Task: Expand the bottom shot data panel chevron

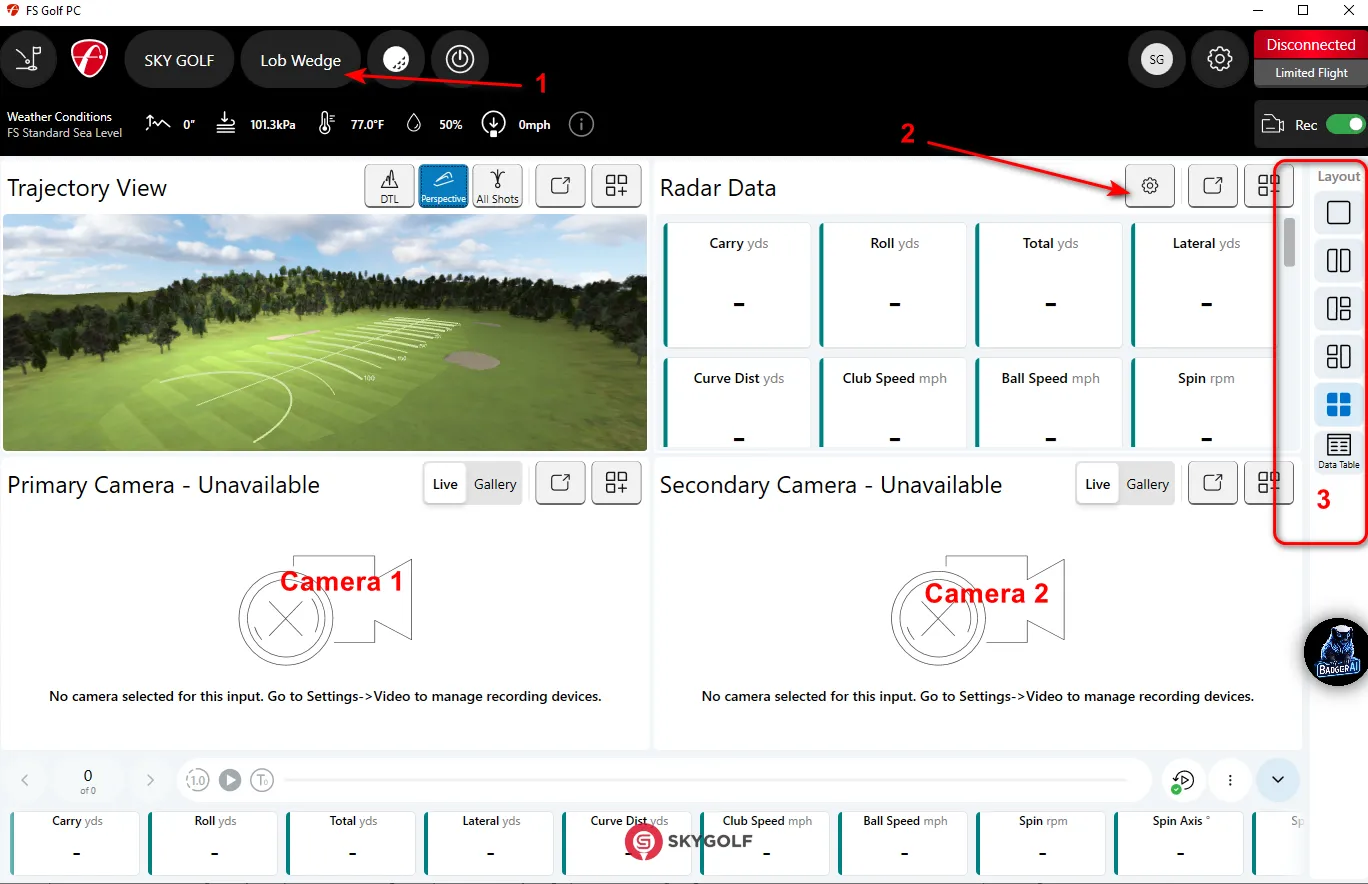Action: tap(1277, 780)
